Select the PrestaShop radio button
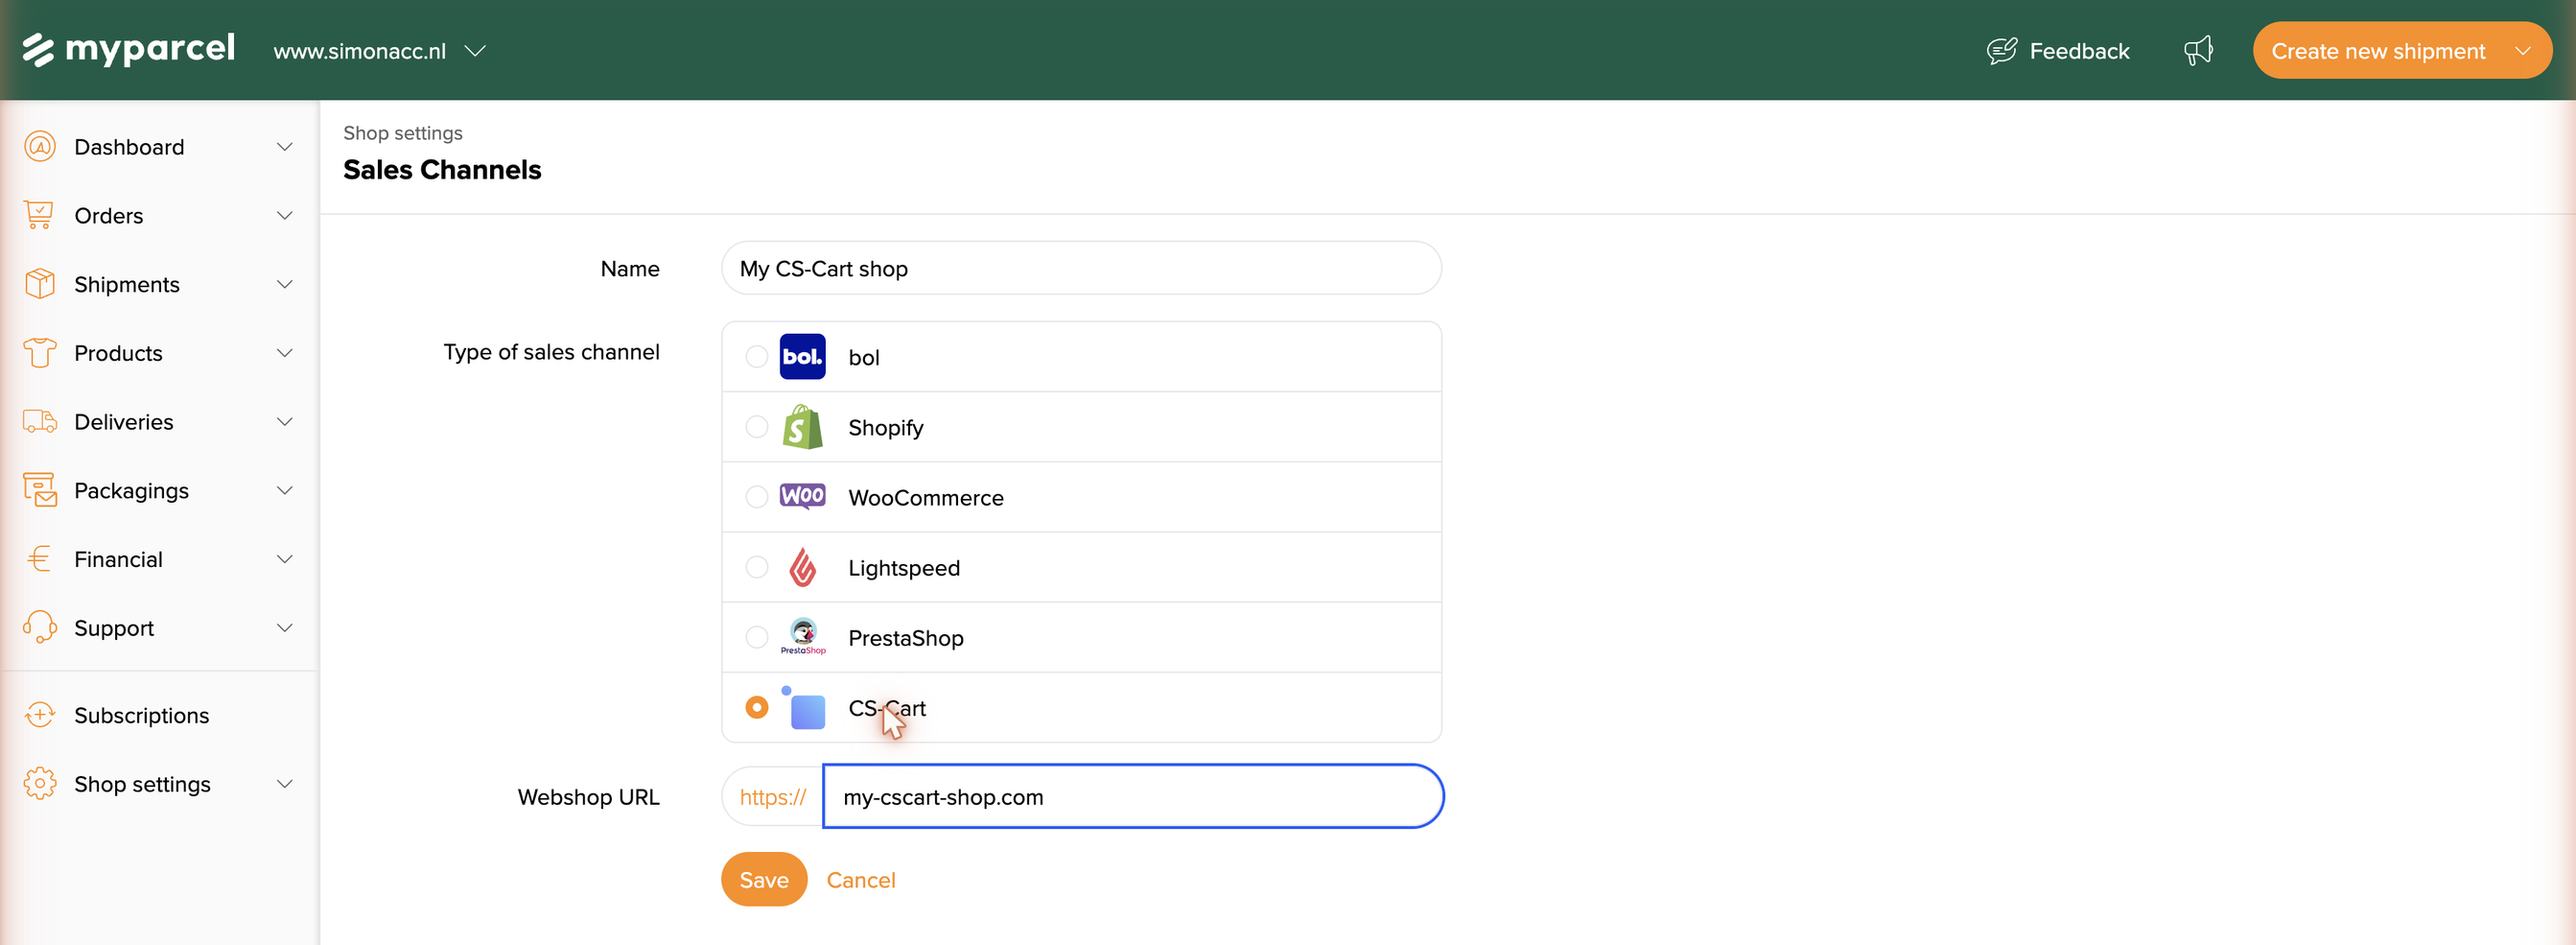Screen dimensions: 2576x945 (x=757, y=637)
